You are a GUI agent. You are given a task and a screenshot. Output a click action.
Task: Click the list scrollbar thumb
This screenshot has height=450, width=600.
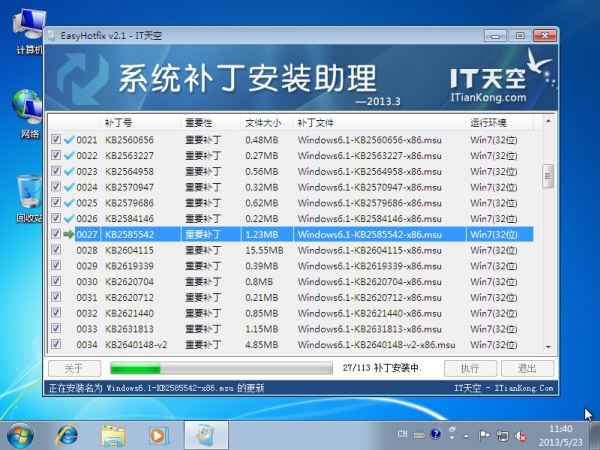pos(548,176)
